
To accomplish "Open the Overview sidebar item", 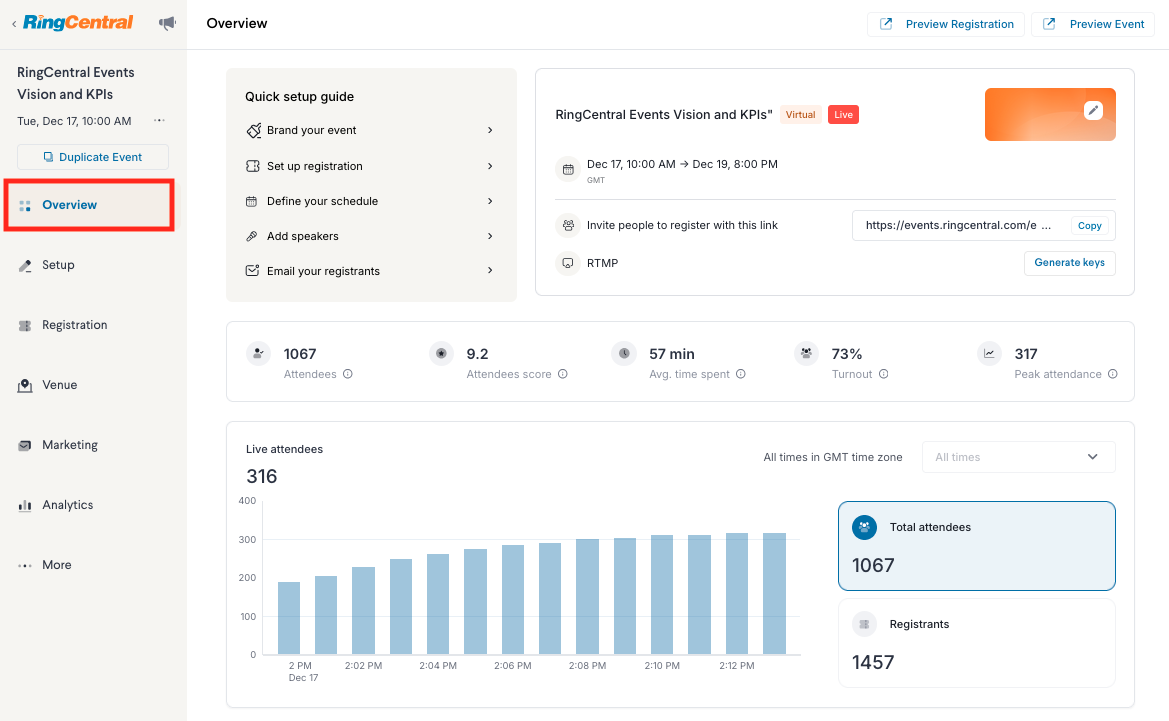I will coord(89,205).
